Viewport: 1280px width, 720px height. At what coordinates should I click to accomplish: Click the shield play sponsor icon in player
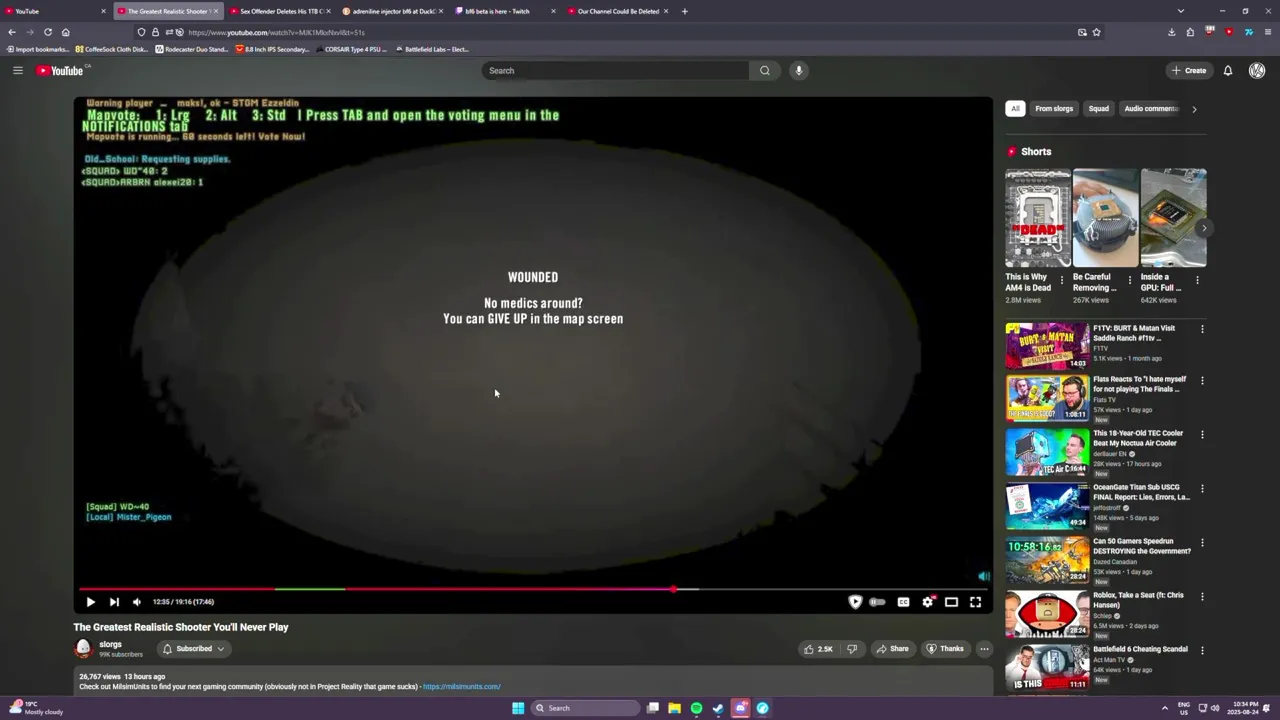855,602
